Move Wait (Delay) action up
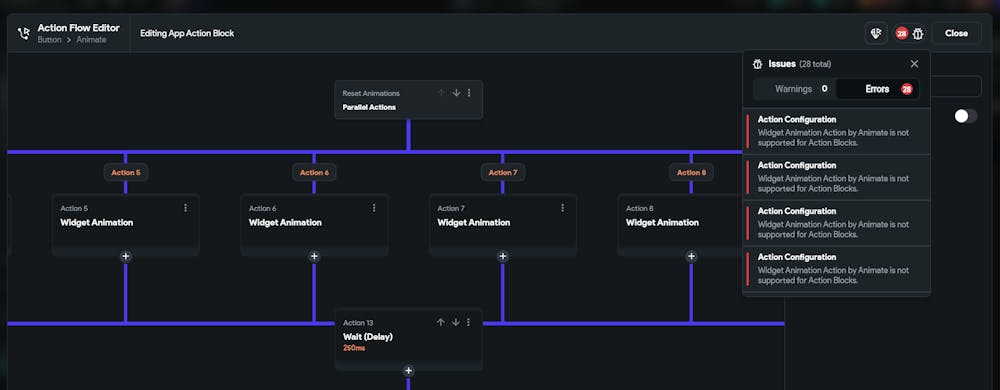Screen dimensions: 1000x390 [x=440, y=322]
